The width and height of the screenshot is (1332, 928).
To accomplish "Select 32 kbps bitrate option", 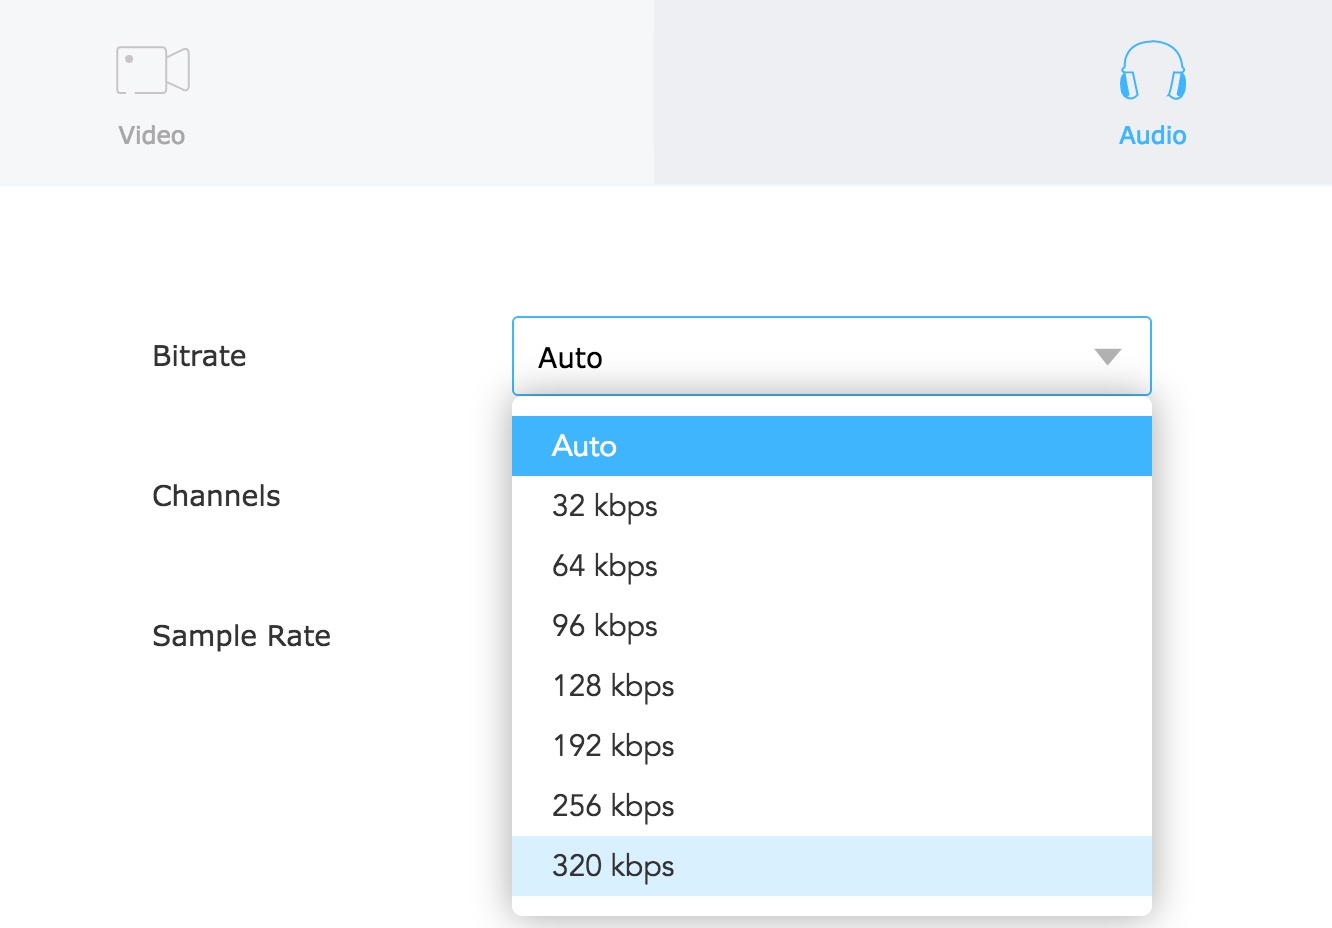I will point(831,506).
